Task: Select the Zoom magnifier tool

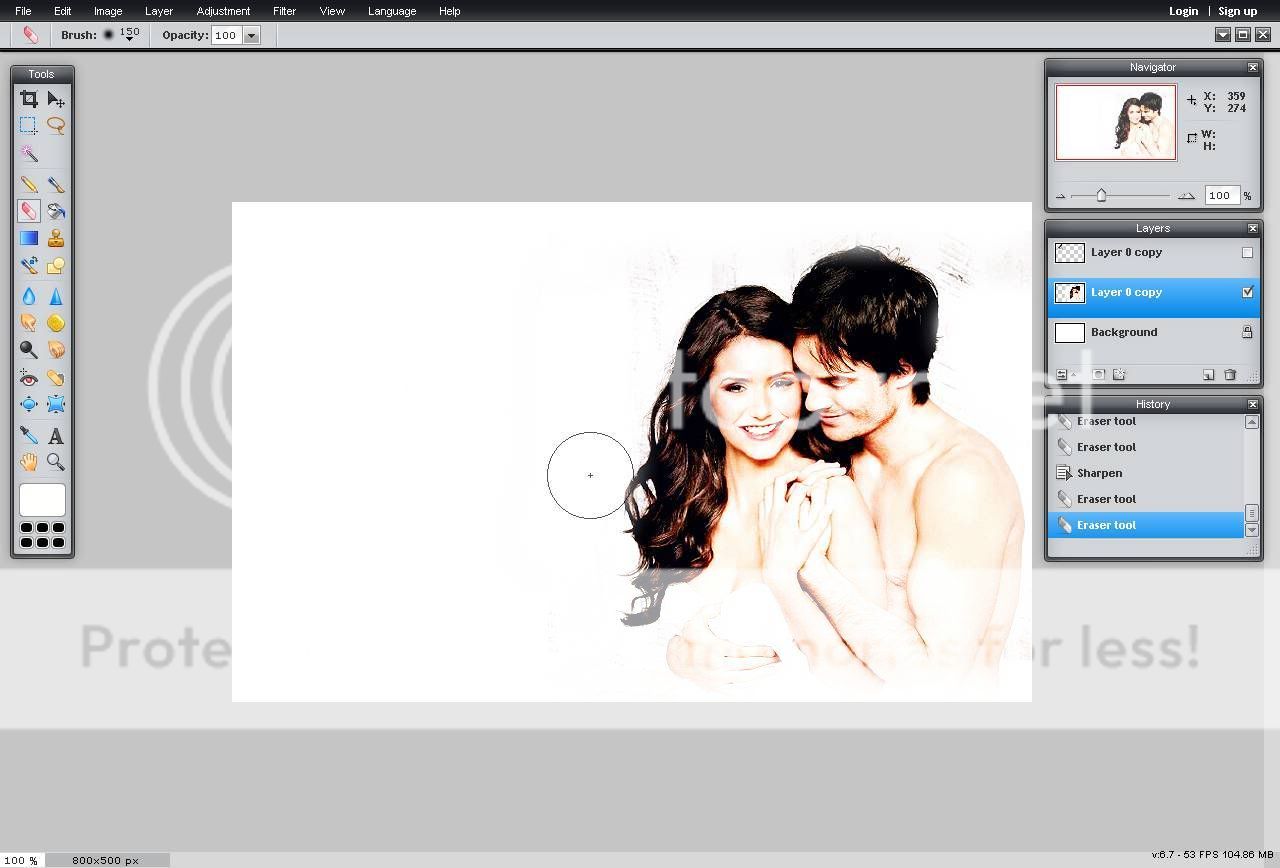Action: 56,462
